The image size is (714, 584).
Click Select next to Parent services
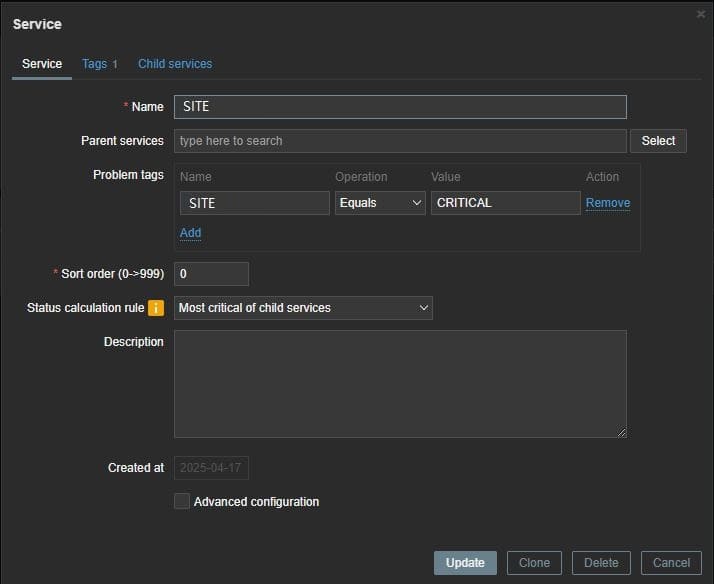coord(658,141)
